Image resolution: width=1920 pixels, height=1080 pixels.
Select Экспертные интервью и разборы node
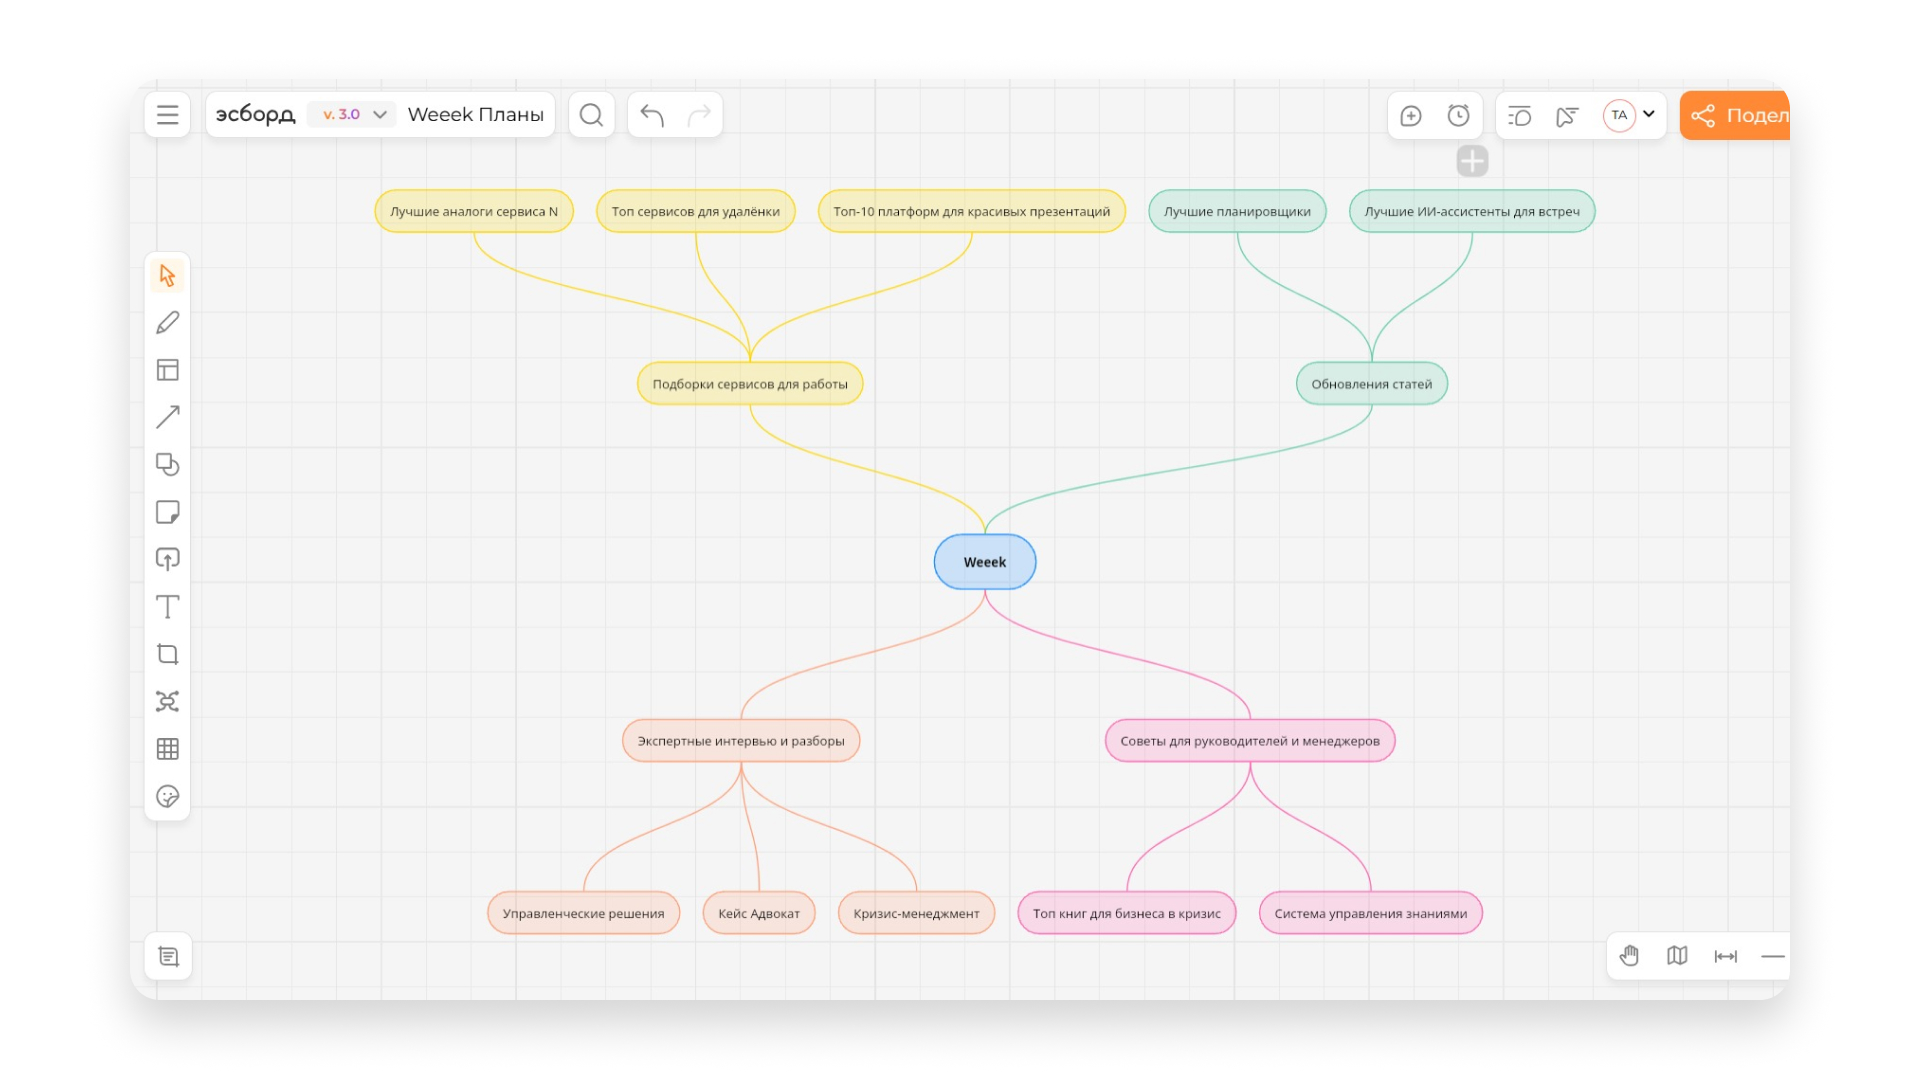[x=741, y=741]
